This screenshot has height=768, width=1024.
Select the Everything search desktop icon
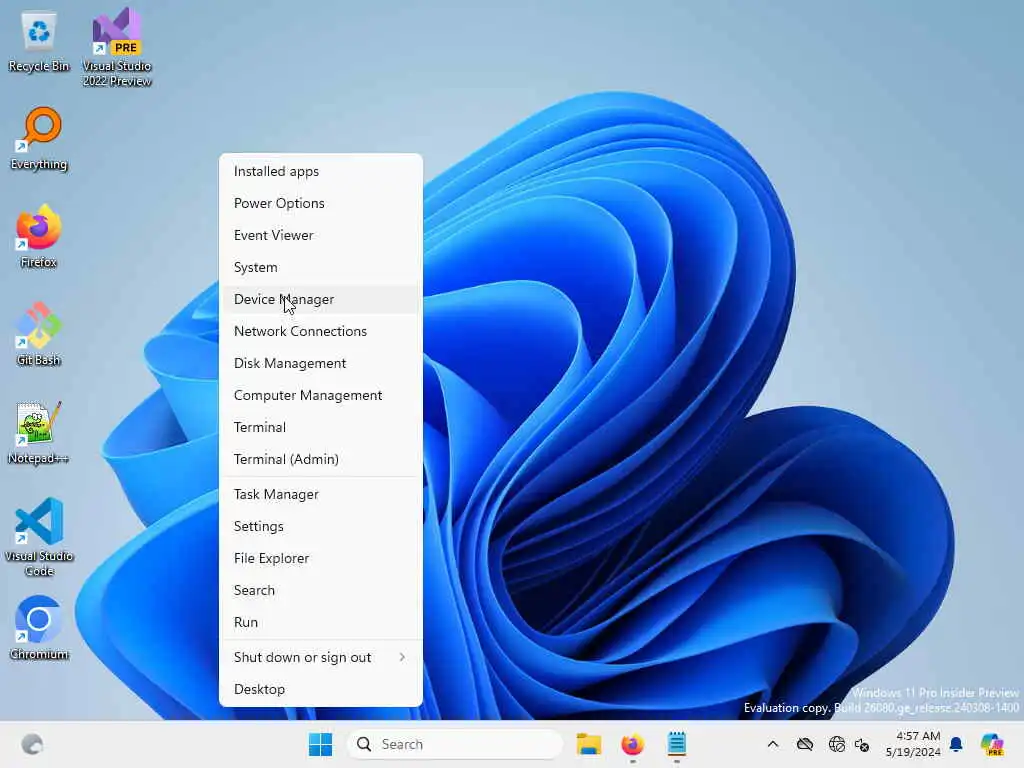[x=39, y=139]
